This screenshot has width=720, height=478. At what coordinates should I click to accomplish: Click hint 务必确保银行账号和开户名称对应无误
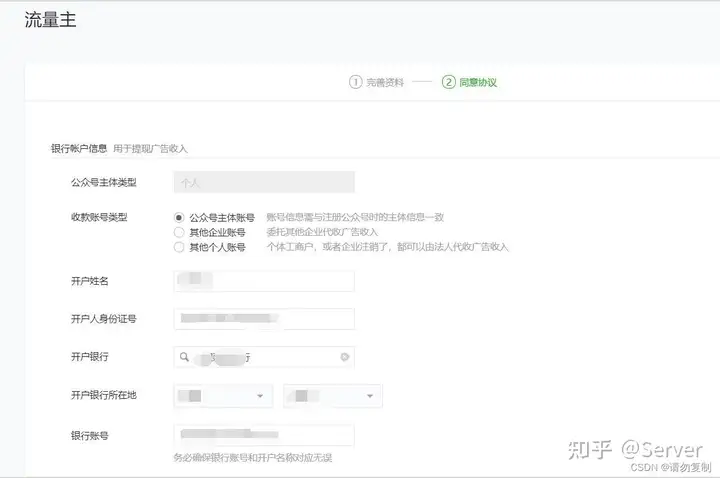click(253, 457)
